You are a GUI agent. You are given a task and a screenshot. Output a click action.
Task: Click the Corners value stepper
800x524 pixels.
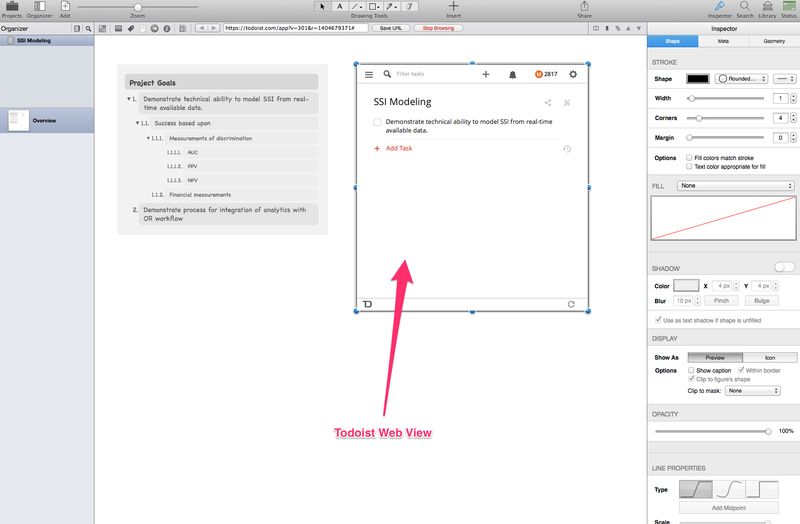tap(793, 118)
